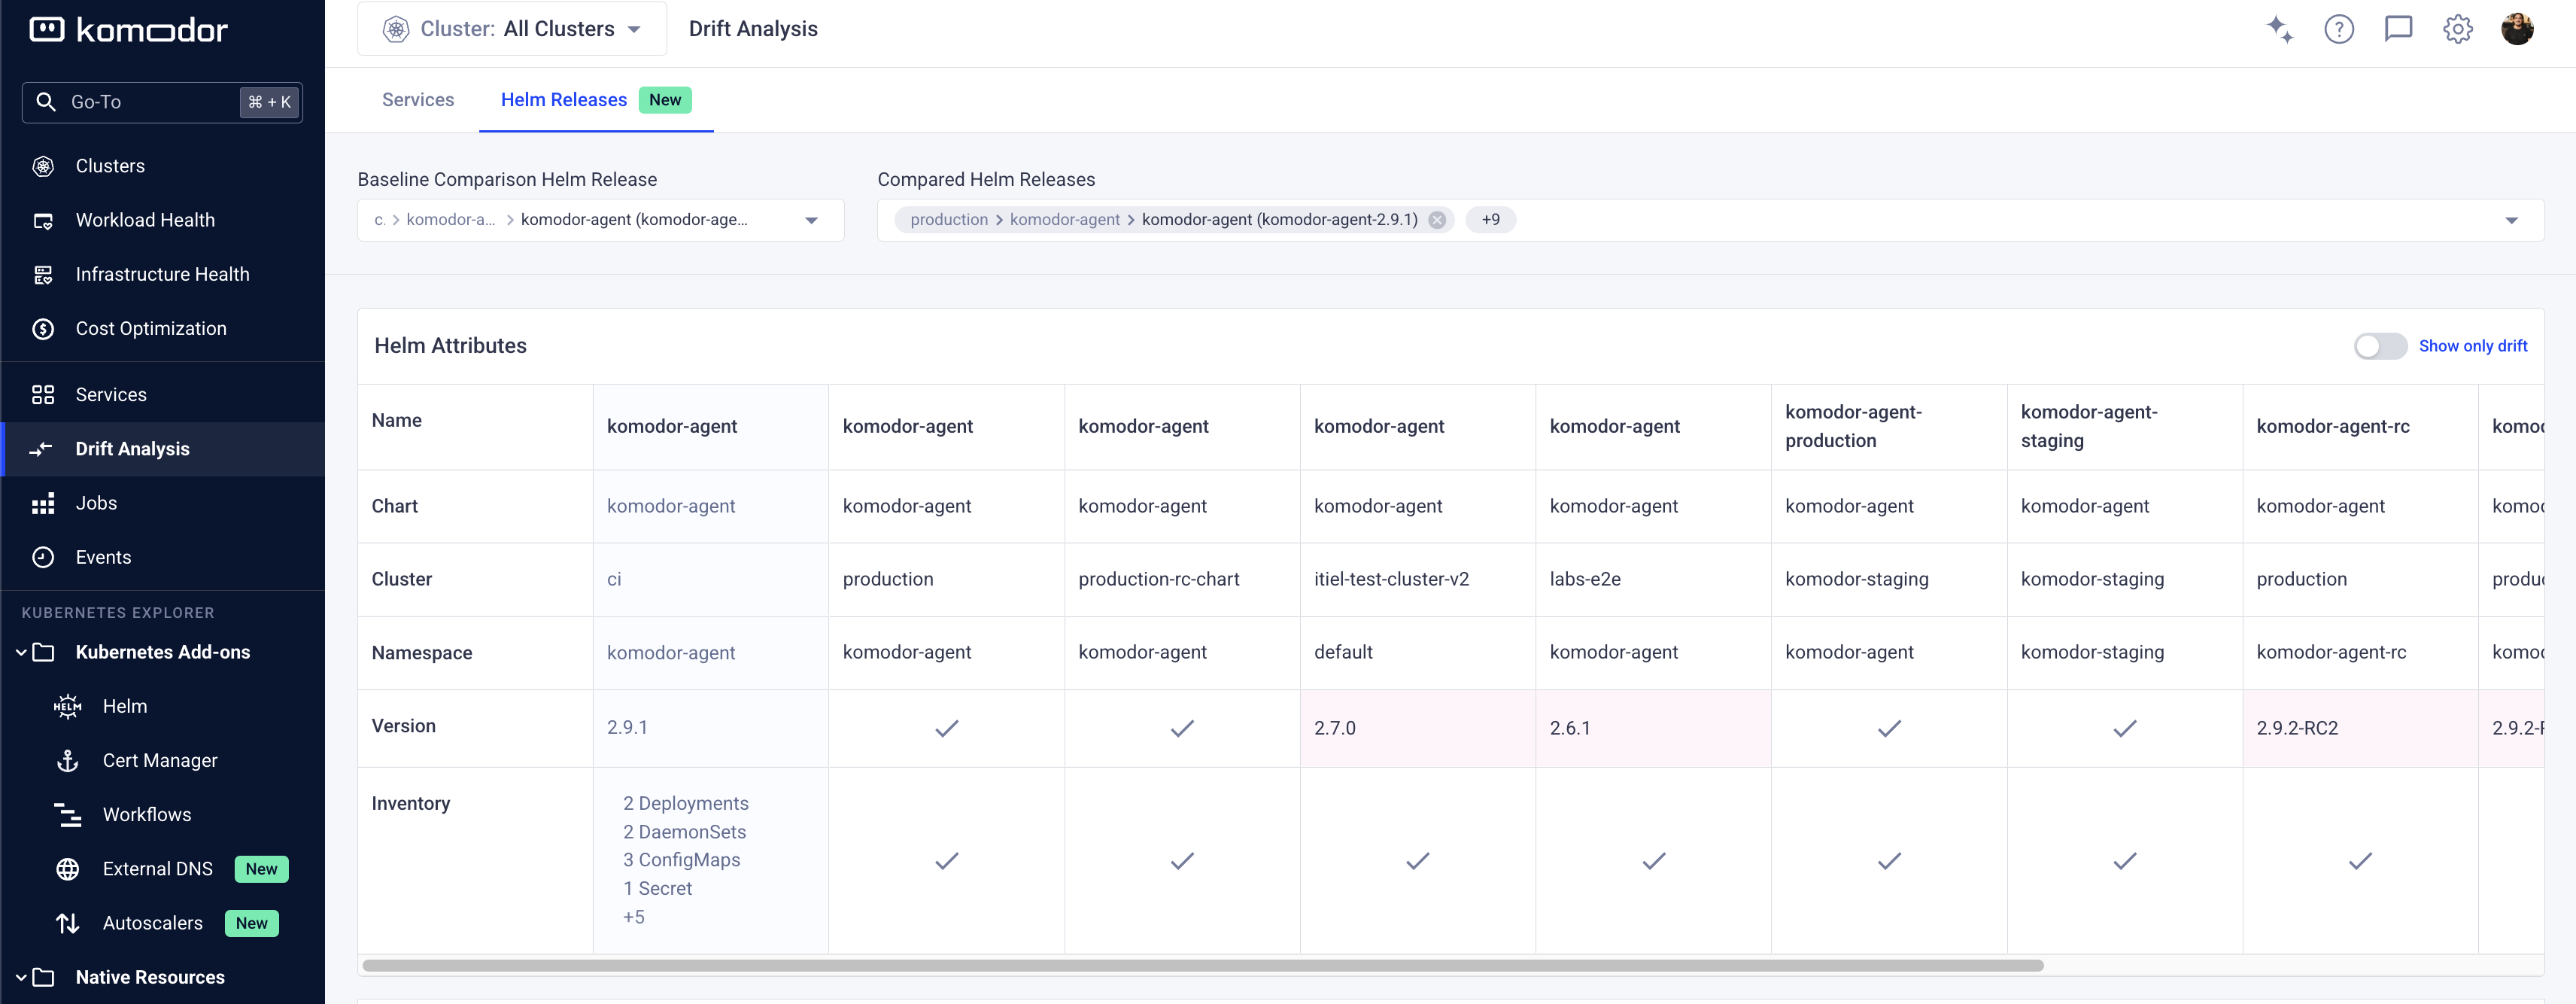
Task: Open Baseline Comparison Helm Release dropdown
Action: click(x=600, y=220)
